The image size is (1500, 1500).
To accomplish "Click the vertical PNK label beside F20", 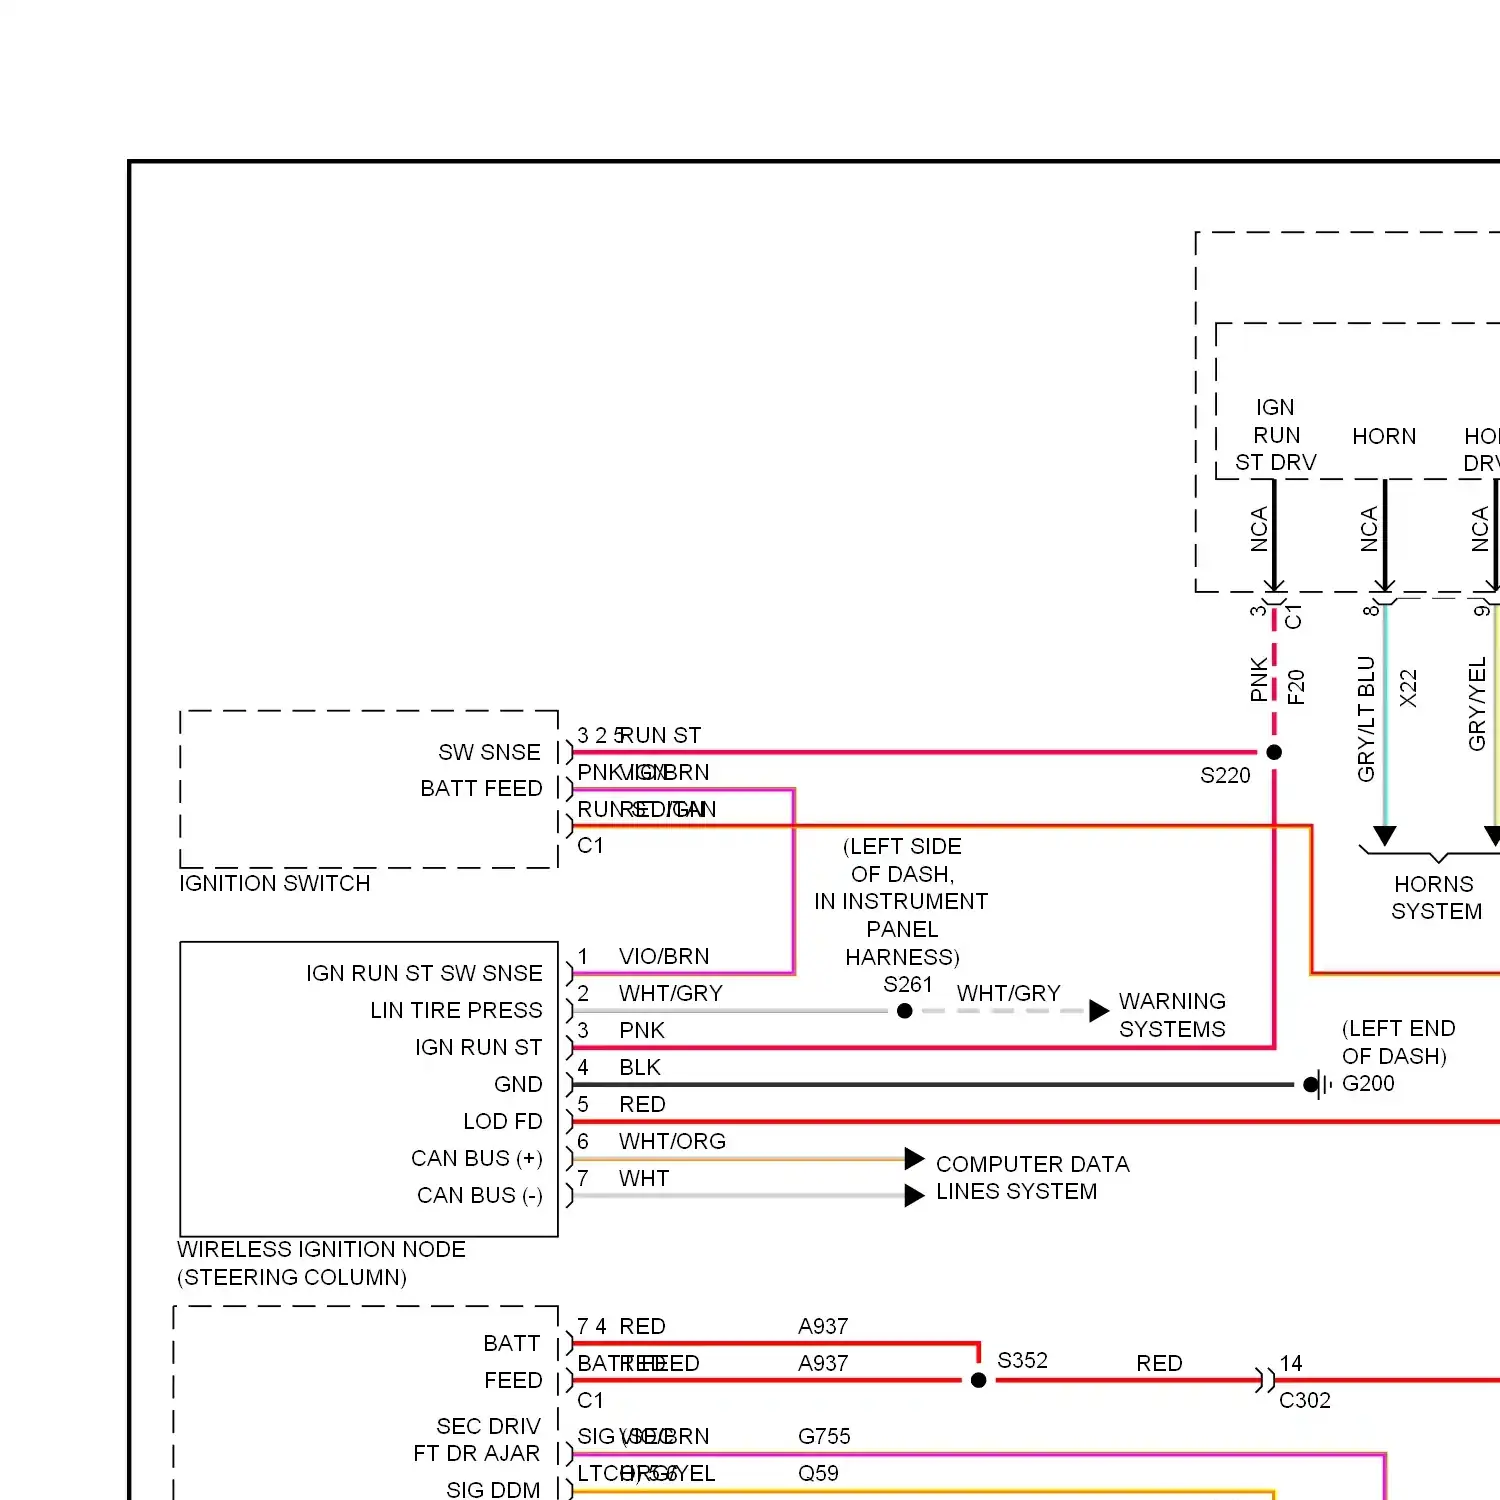I will [1259, 679].
